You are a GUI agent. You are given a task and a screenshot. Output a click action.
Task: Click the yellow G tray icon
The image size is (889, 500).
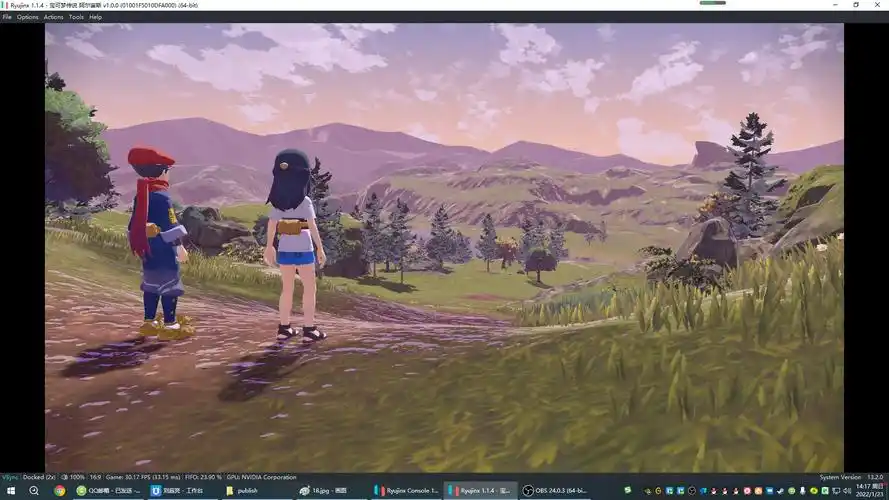(658, 491)
